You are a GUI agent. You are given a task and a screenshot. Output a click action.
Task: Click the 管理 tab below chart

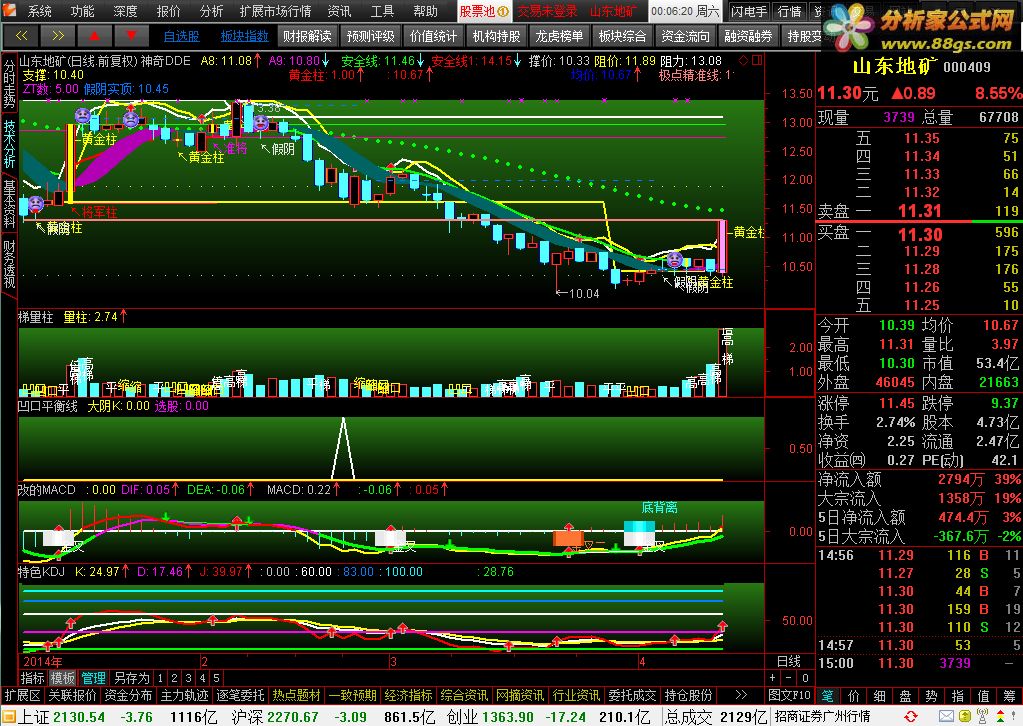click(93, 678)
